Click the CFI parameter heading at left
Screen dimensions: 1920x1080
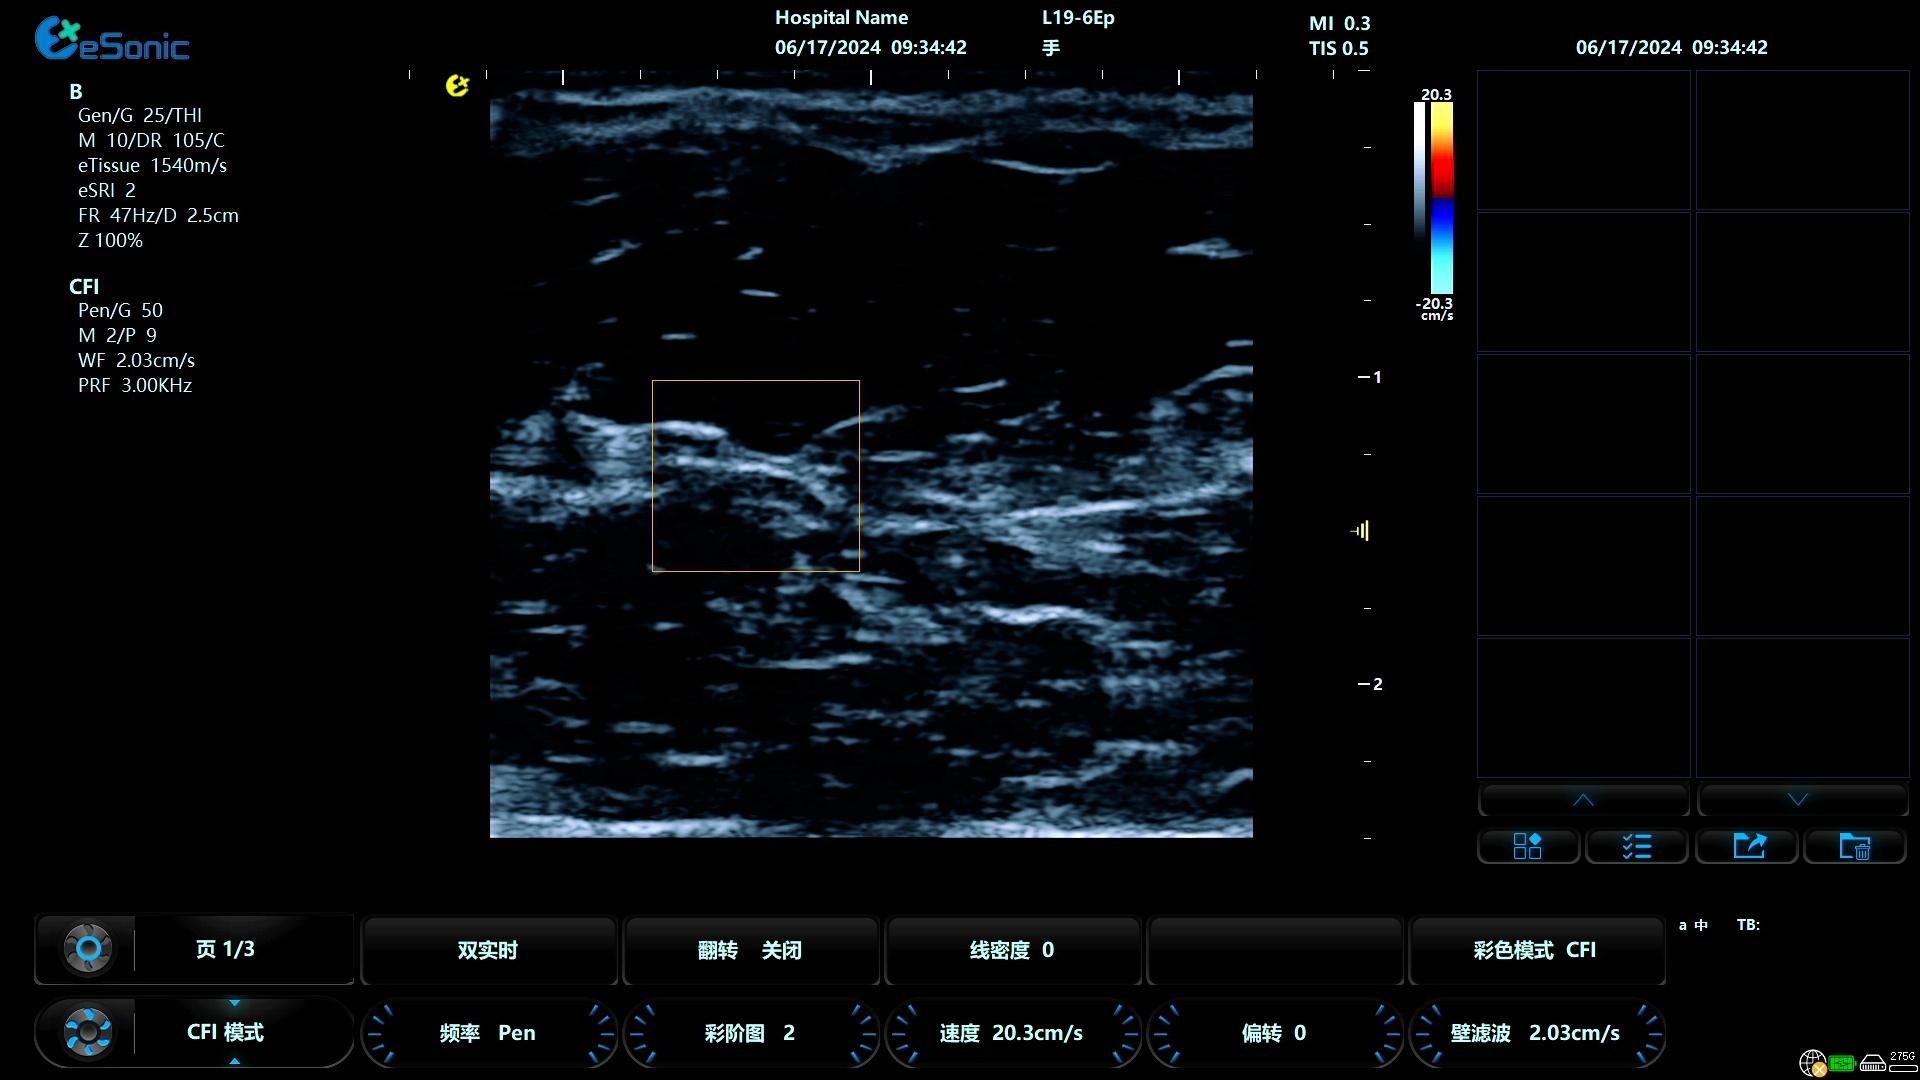pos(84,286)
